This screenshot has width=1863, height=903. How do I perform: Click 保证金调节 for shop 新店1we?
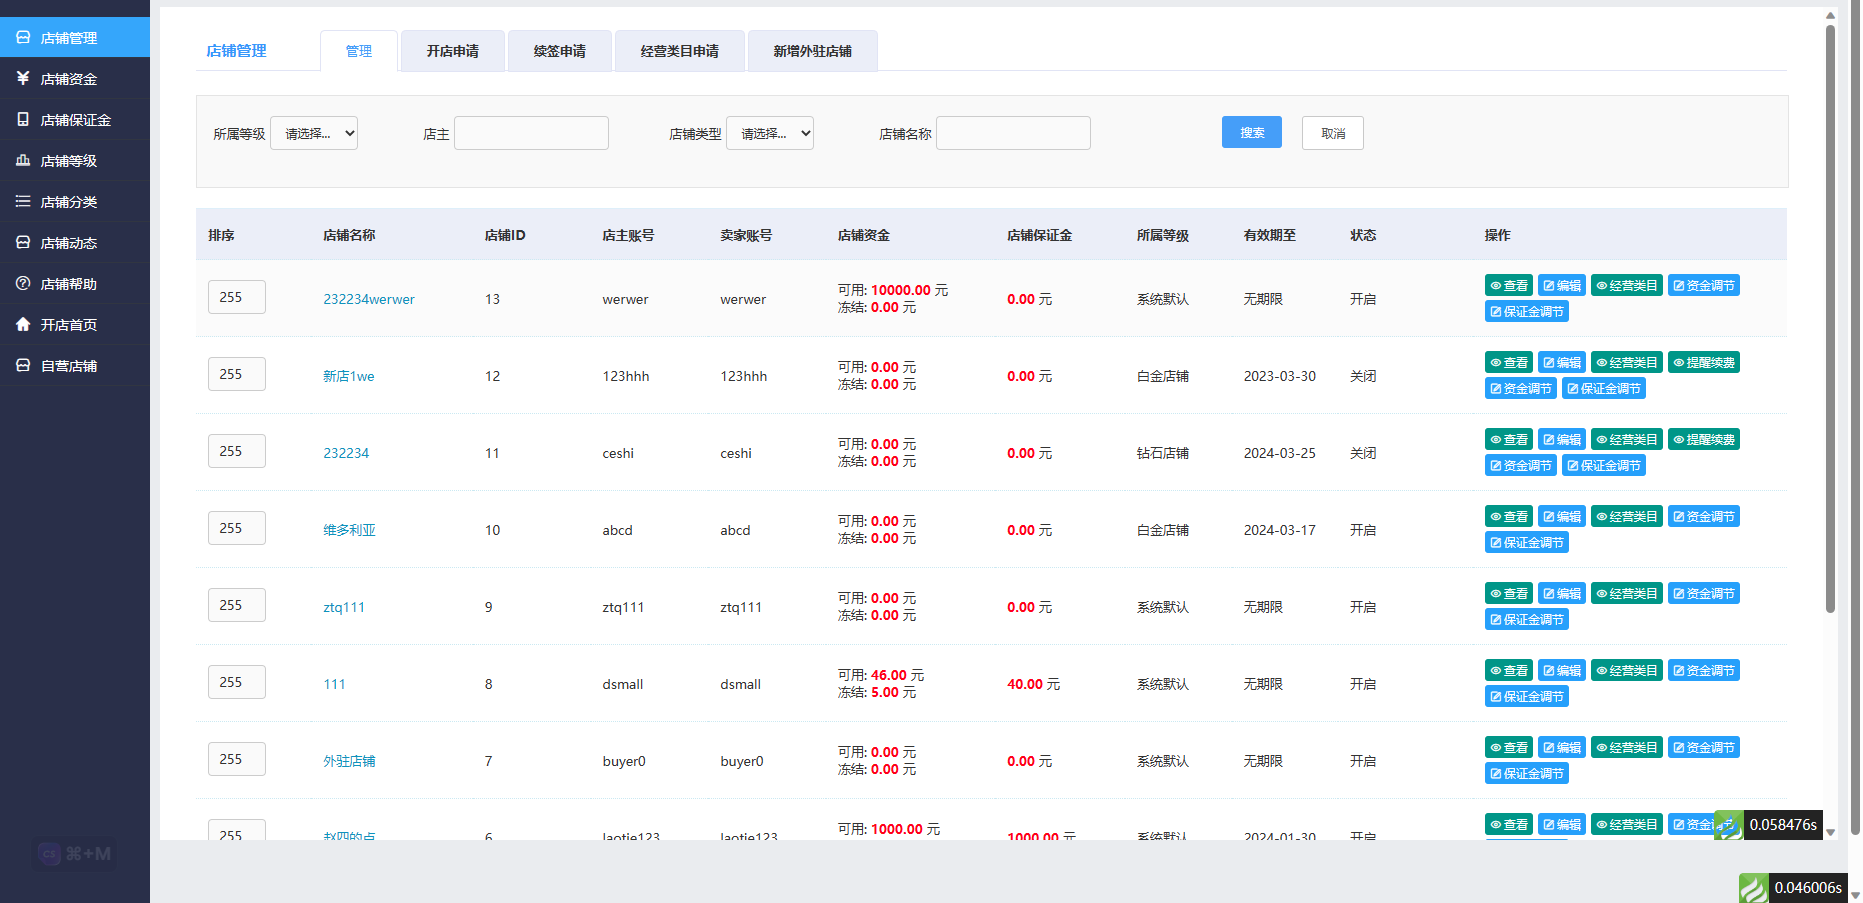1604,389
